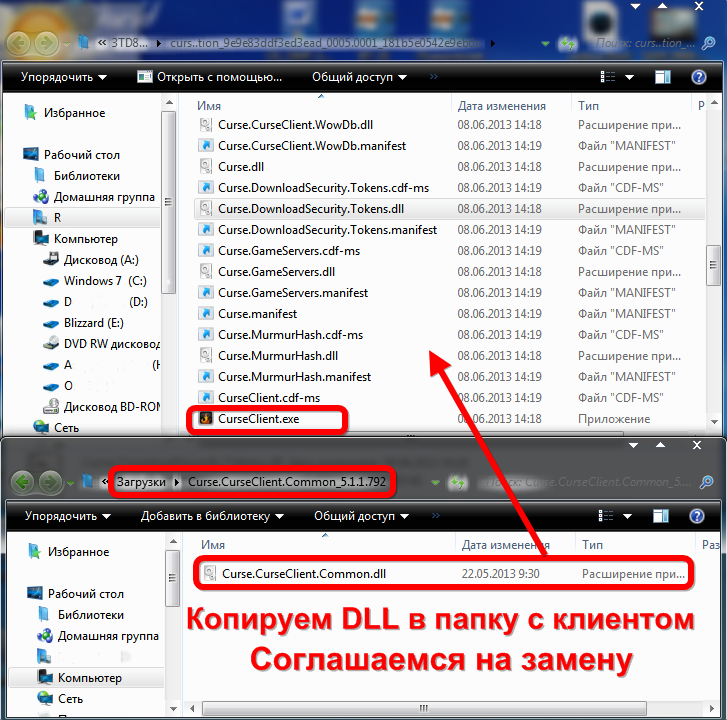Sort by Дата изменения column in upper window
This screenshot has height=720, width=727.
coord(502,105)
